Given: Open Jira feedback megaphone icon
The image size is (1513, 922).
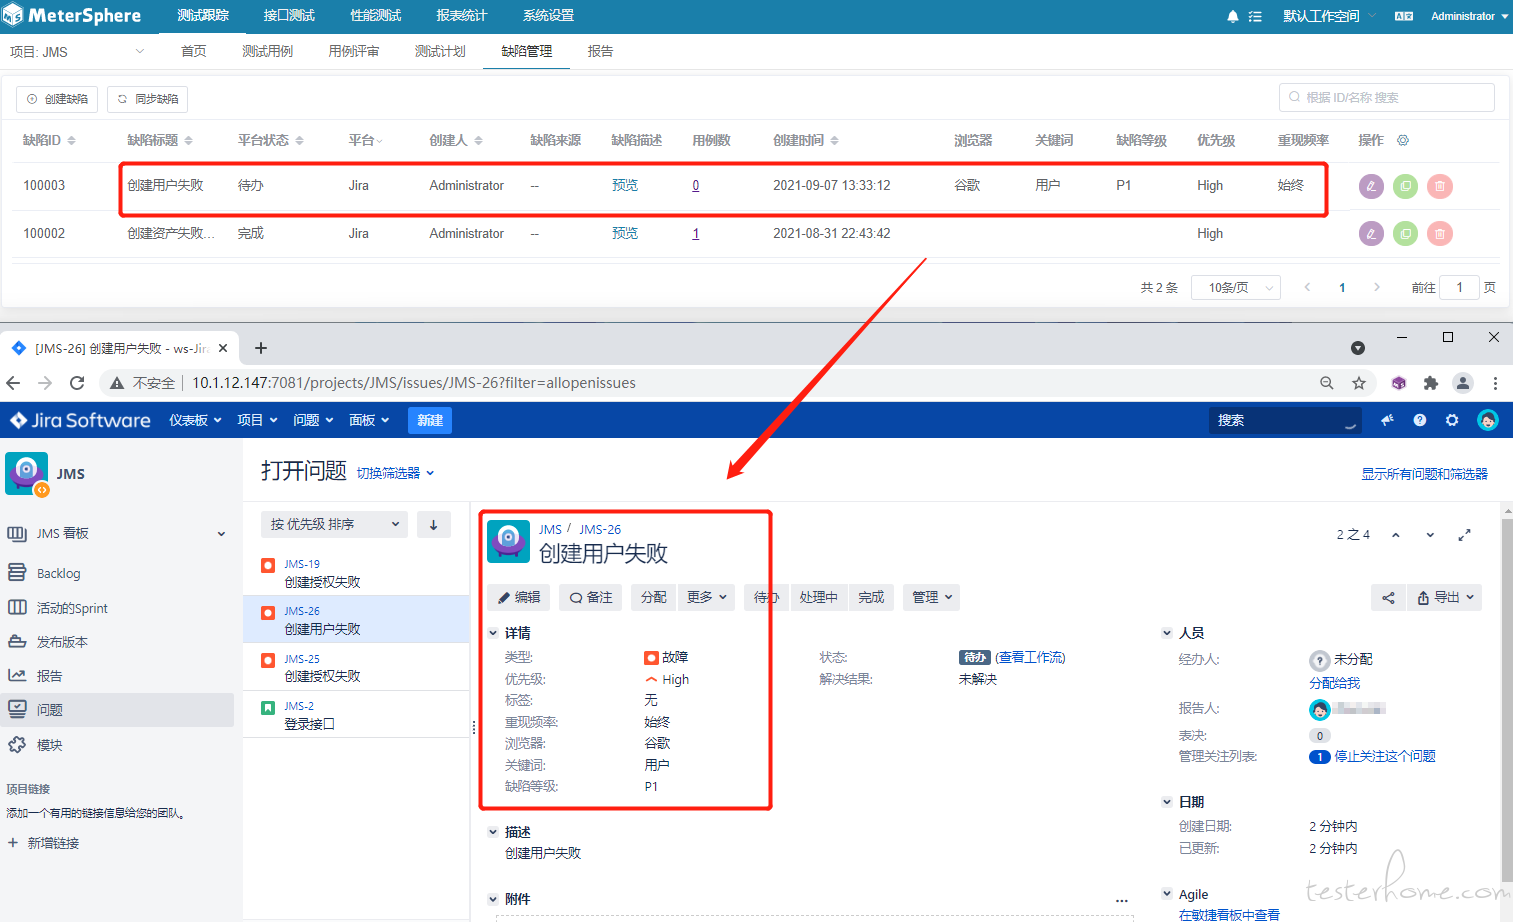Looking at the screenshot, I should pyautogui.click(x=1387, y=420).
